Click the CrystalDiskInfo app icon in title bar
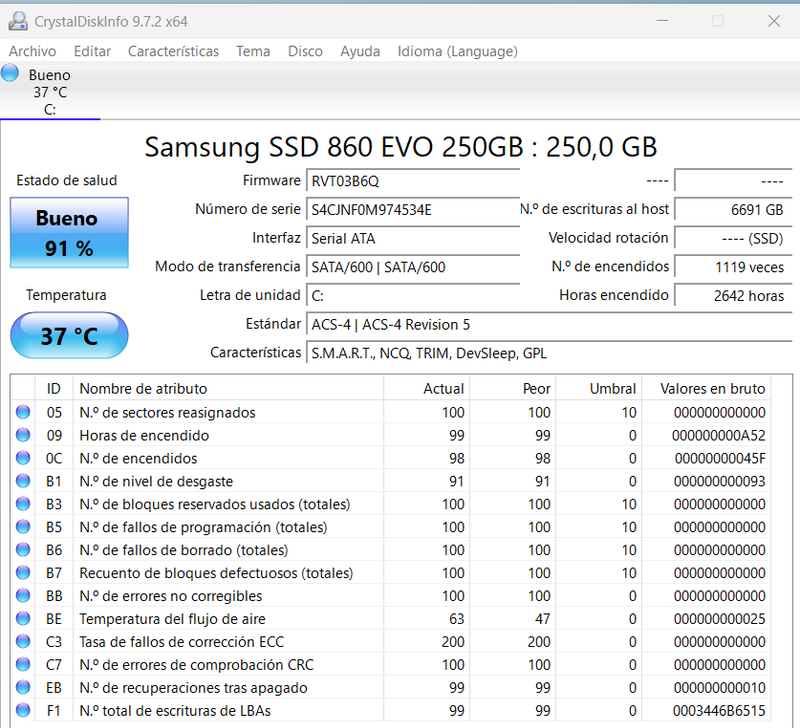 click(18, 21)
